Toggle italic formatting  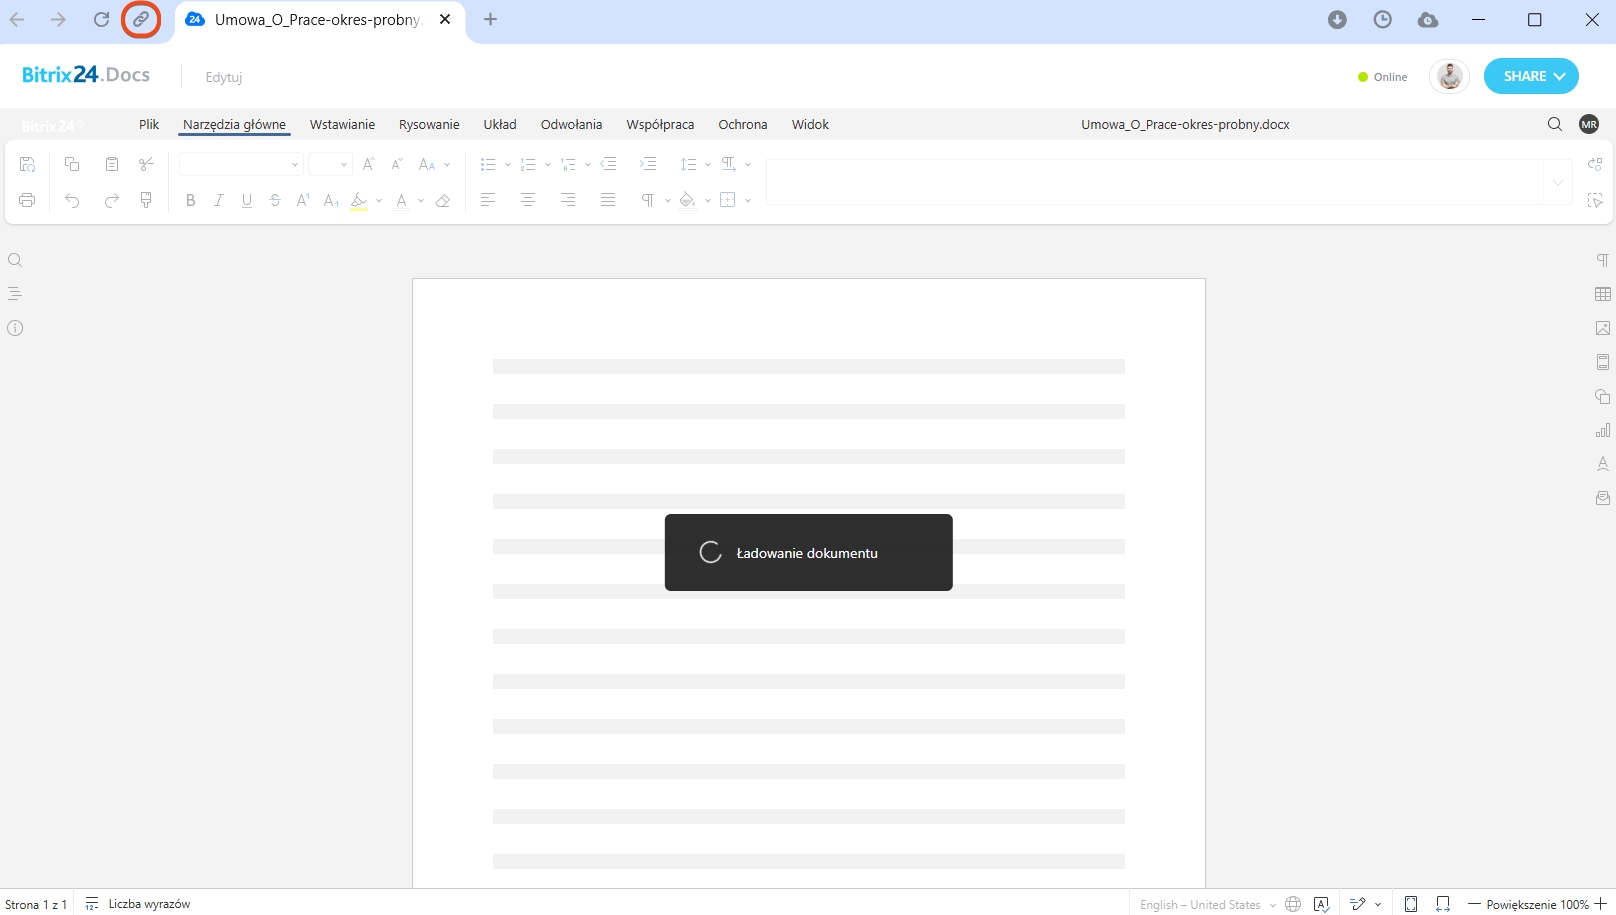(x=218, y=200)
